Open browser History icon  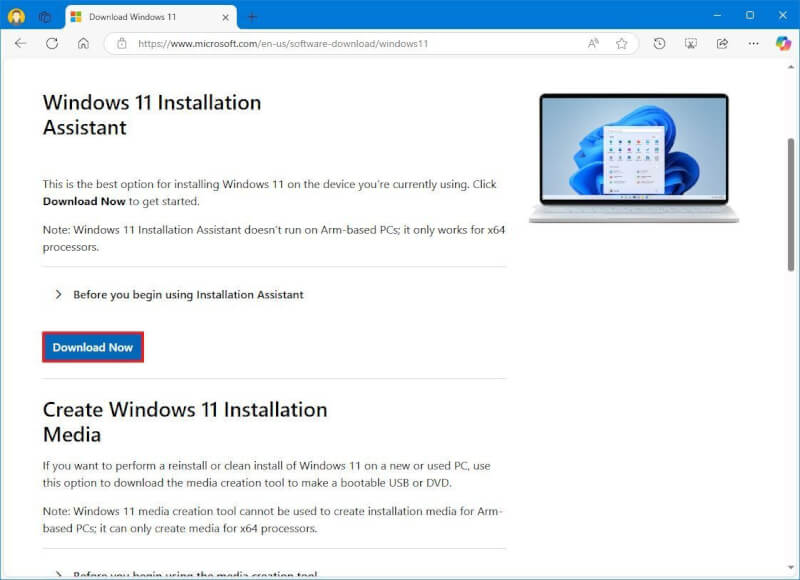coord(659,43)
